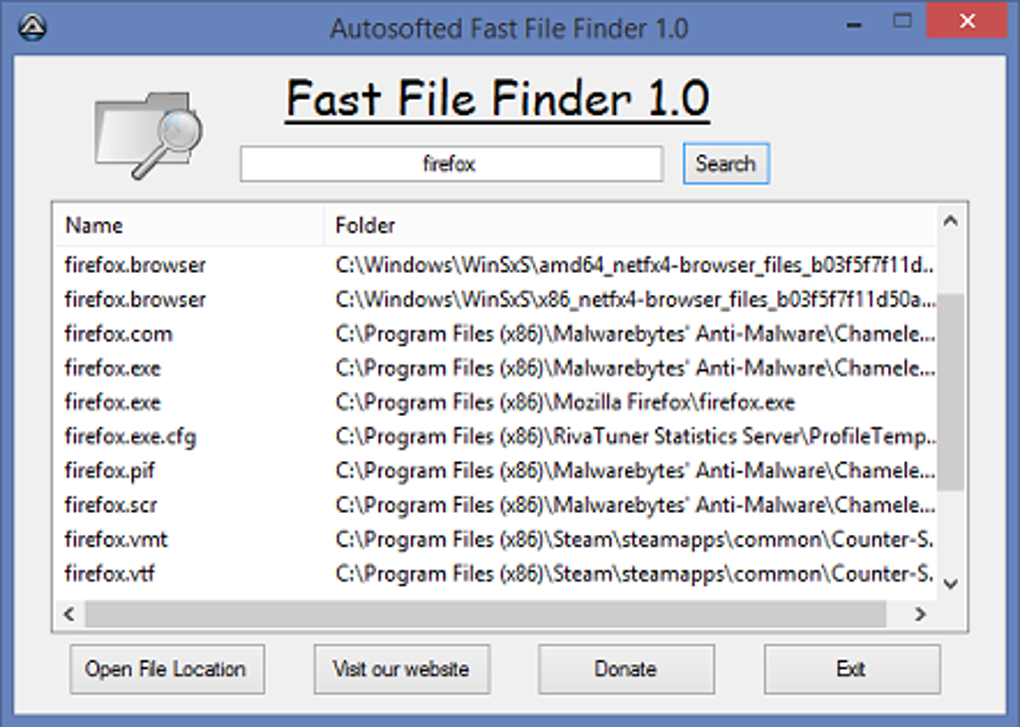Sort results by Folder column header
The image size is (1020, 727).
click(628, 225)
